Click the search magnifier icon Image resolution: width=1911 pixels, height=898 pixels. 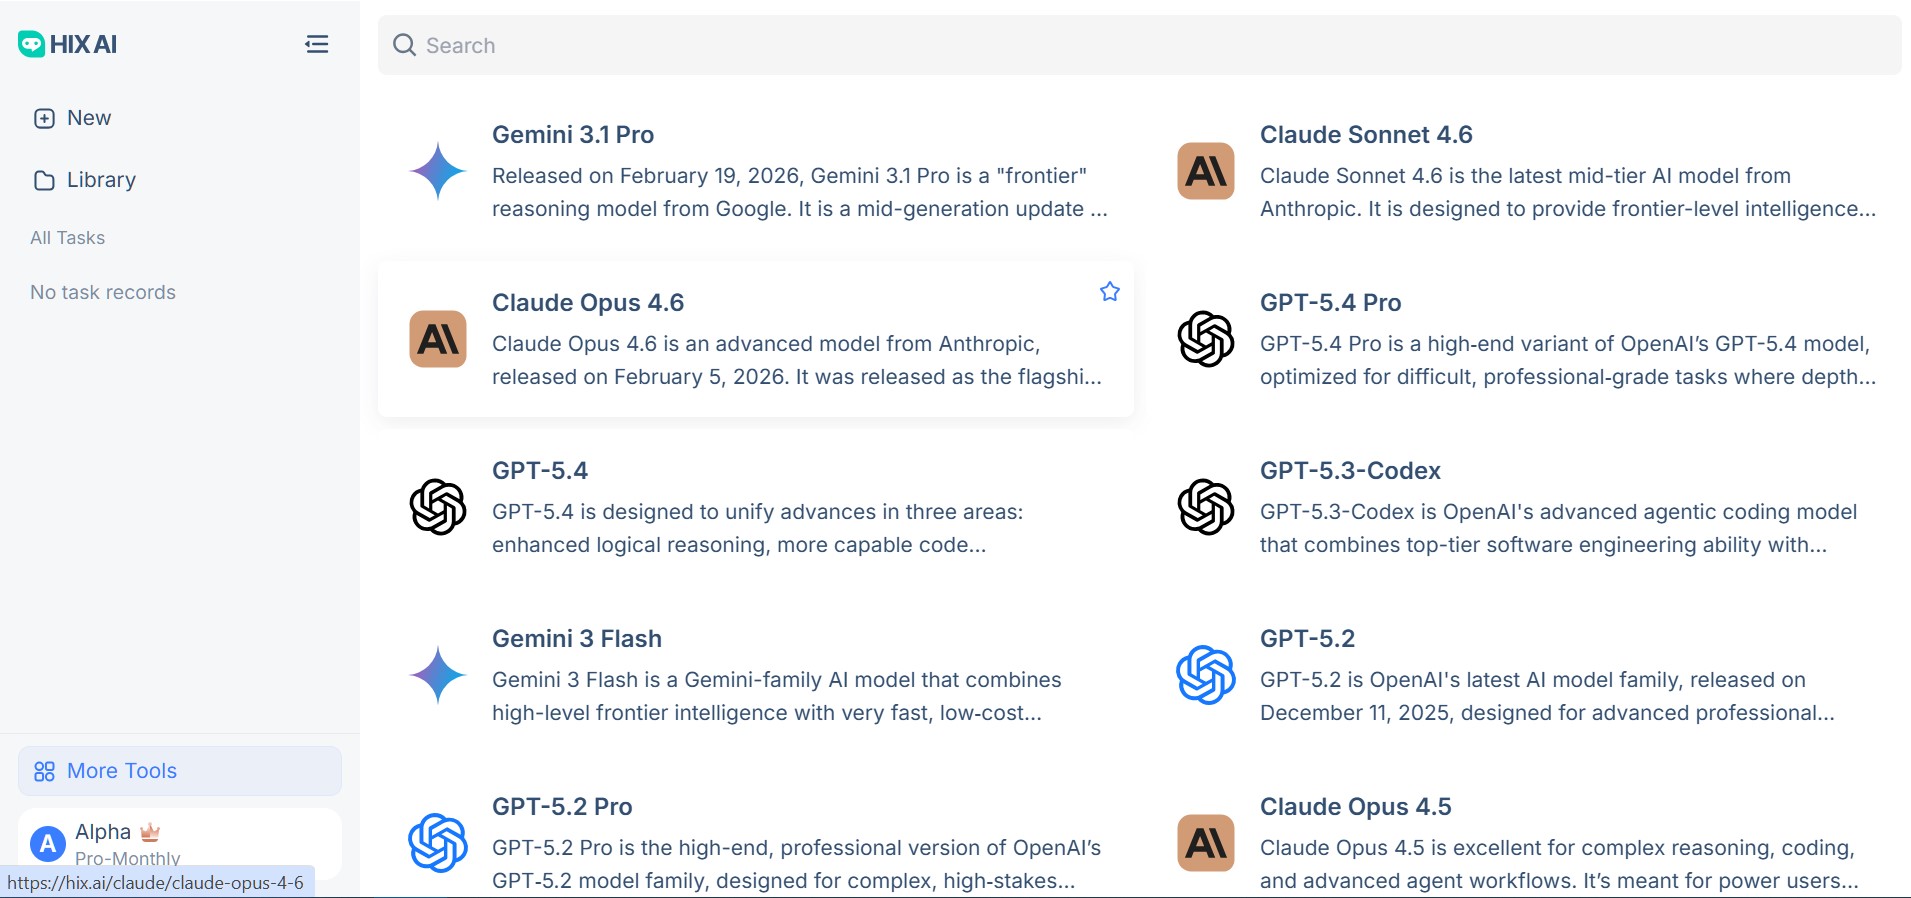click(404, 45)
